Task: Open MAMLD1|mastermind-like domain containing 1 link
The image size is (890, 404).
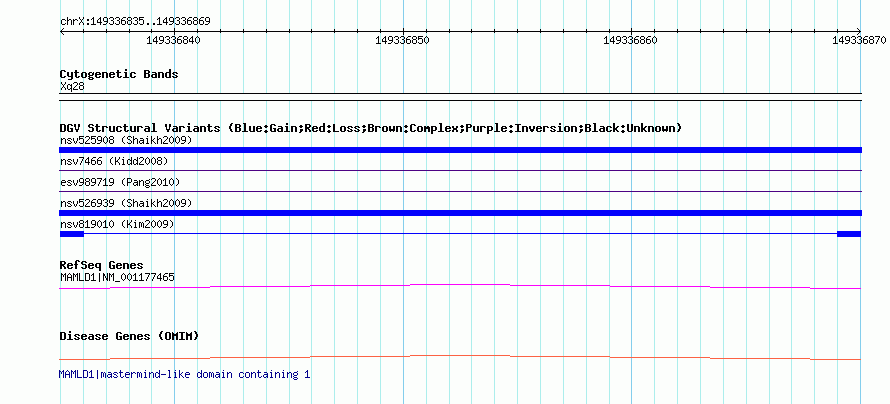Action: point(184,374)
